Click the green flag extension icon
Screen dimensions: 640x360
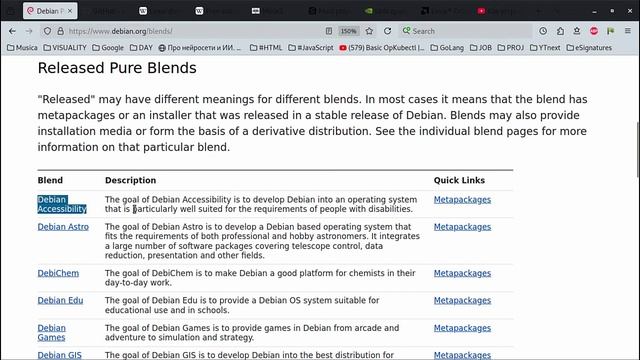click(611, 31)
